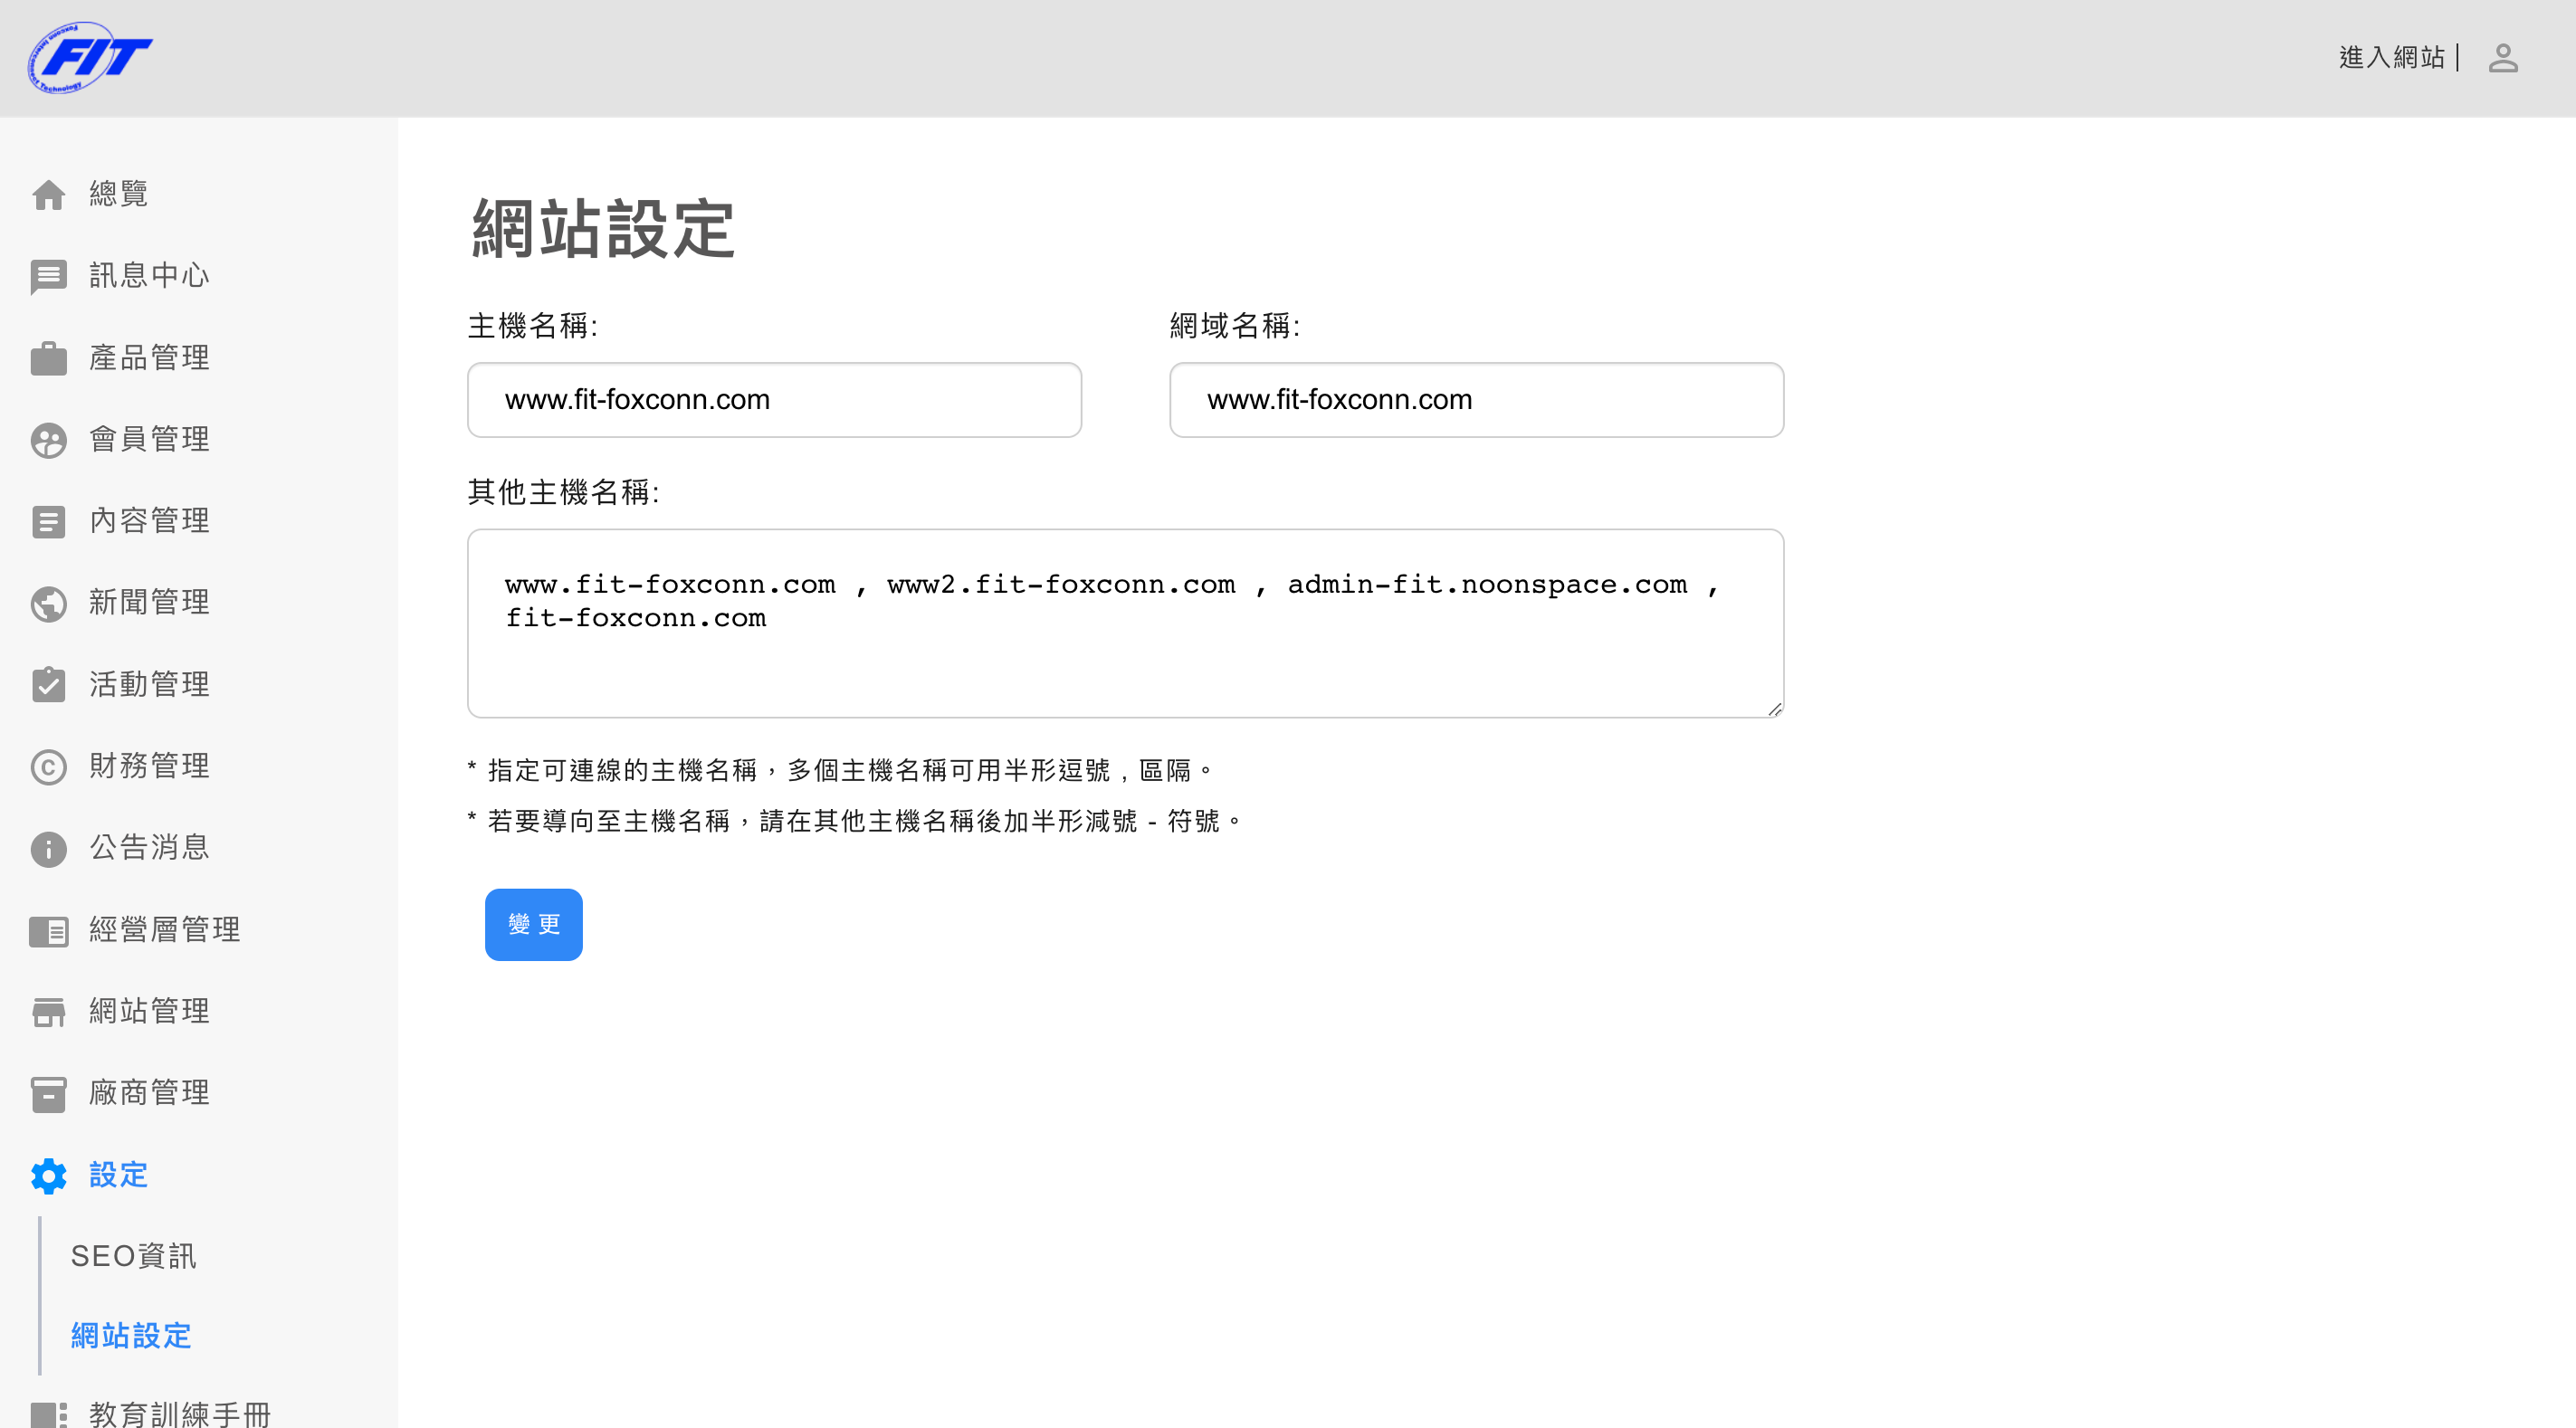Select the SEO資訊 submenu item
Image resolution: width=2576 pixels, height=1428 pixels.
(x=133, y=1257)
